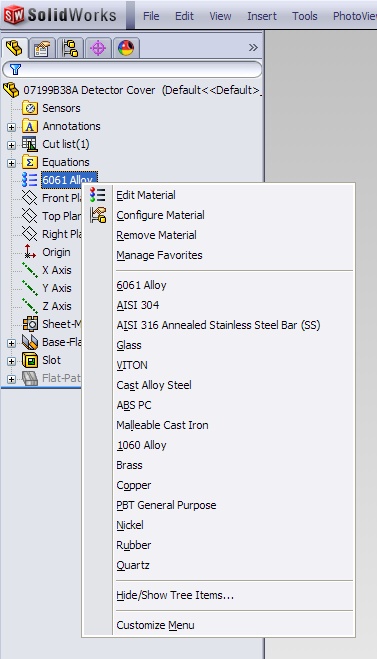Expand the Equations folder node
The image size is (377, 659).
(x=11, y=163)
